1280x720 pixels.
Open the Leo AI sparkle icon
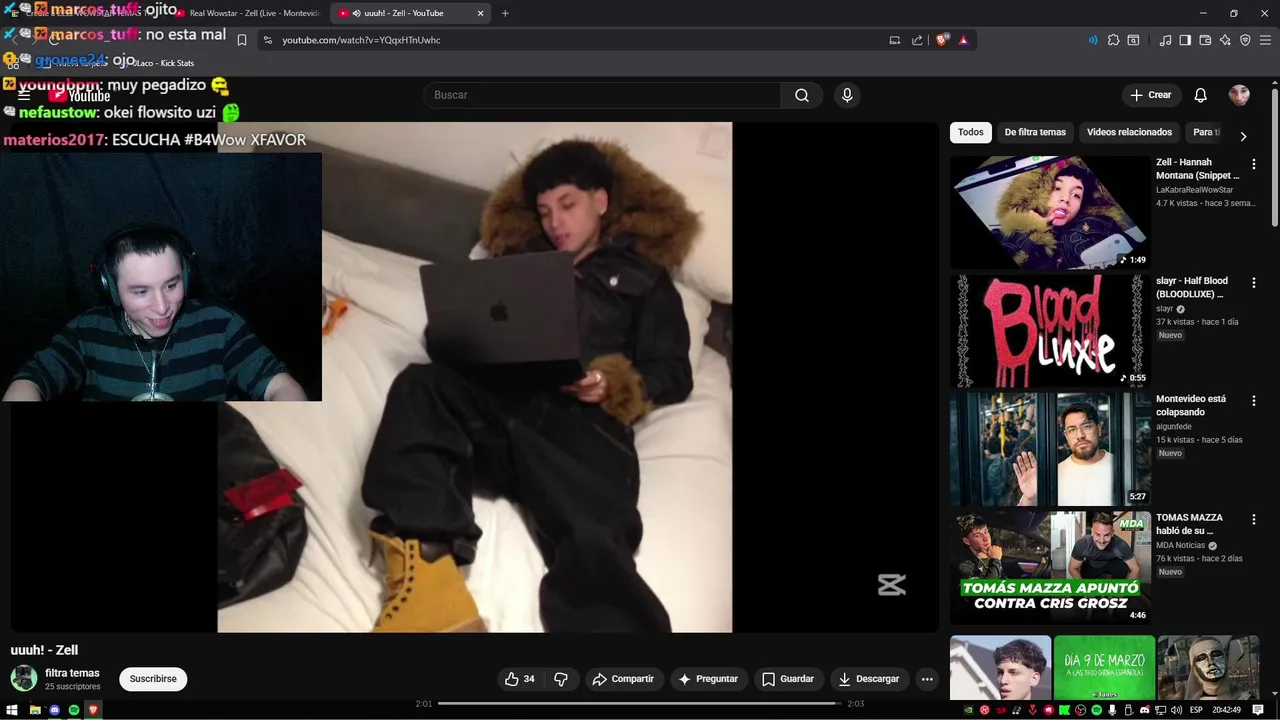point(1225,40)
